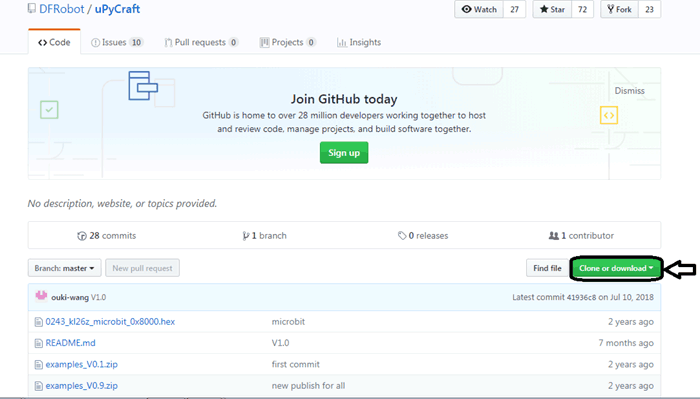Screen dimensions: 700x399
Task: Open the V1.0 latest commit message
Action: pos(99,297)
